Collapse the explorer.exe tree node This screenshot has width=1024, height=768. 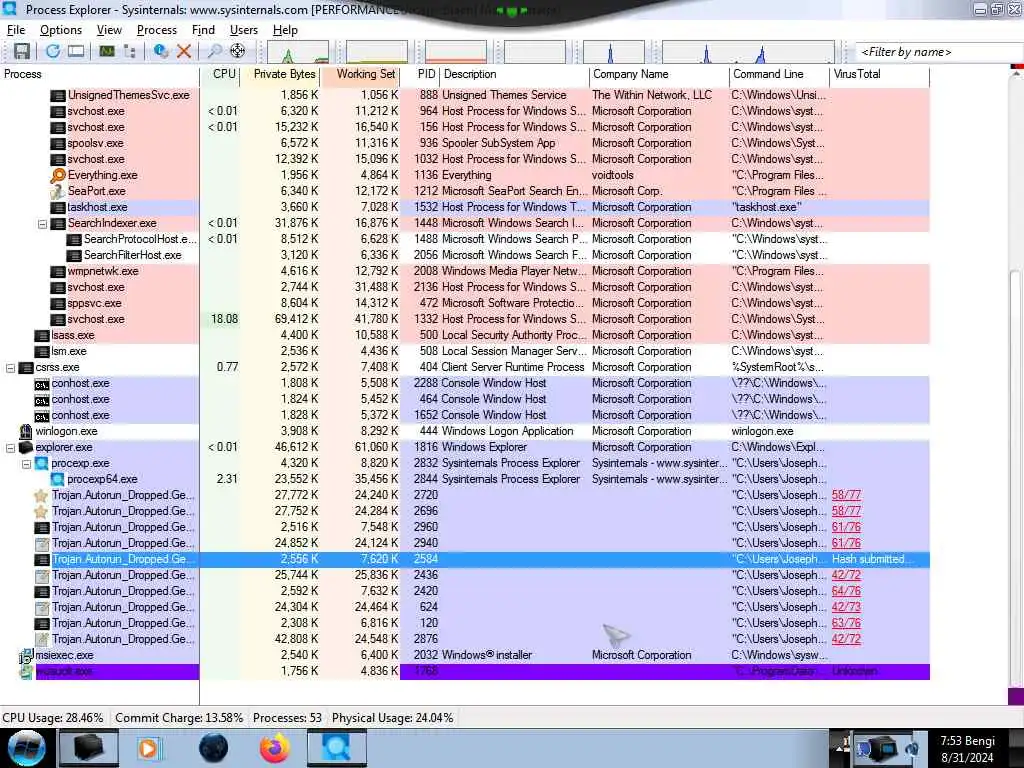coord(10,448)
